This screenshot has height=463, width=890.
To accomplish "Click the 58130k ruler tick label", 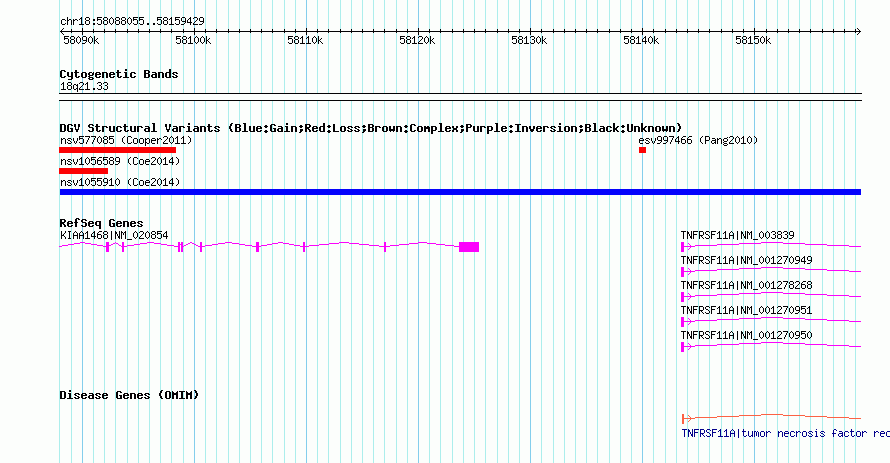I will pos(529,40).
